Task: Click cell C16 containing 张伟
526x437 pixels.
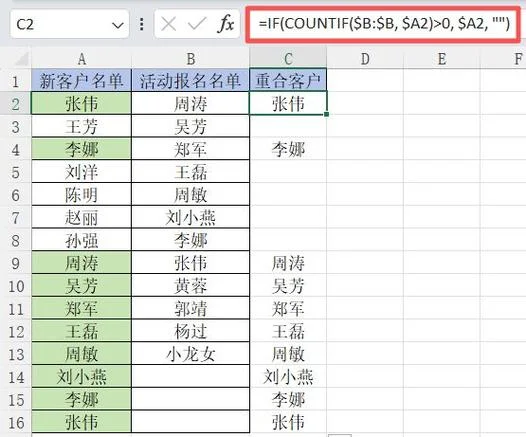Action: pyautogui.click(x=288, y=422)
